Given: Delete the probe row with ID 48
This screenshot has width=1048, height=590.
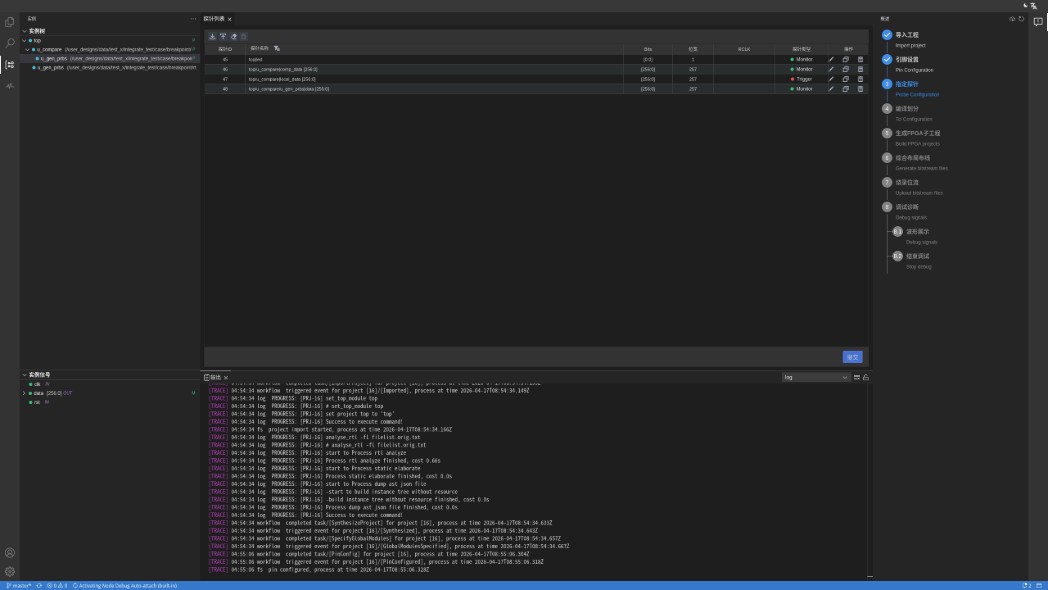Looking at the screenshot, I should [x=860, y=89].
